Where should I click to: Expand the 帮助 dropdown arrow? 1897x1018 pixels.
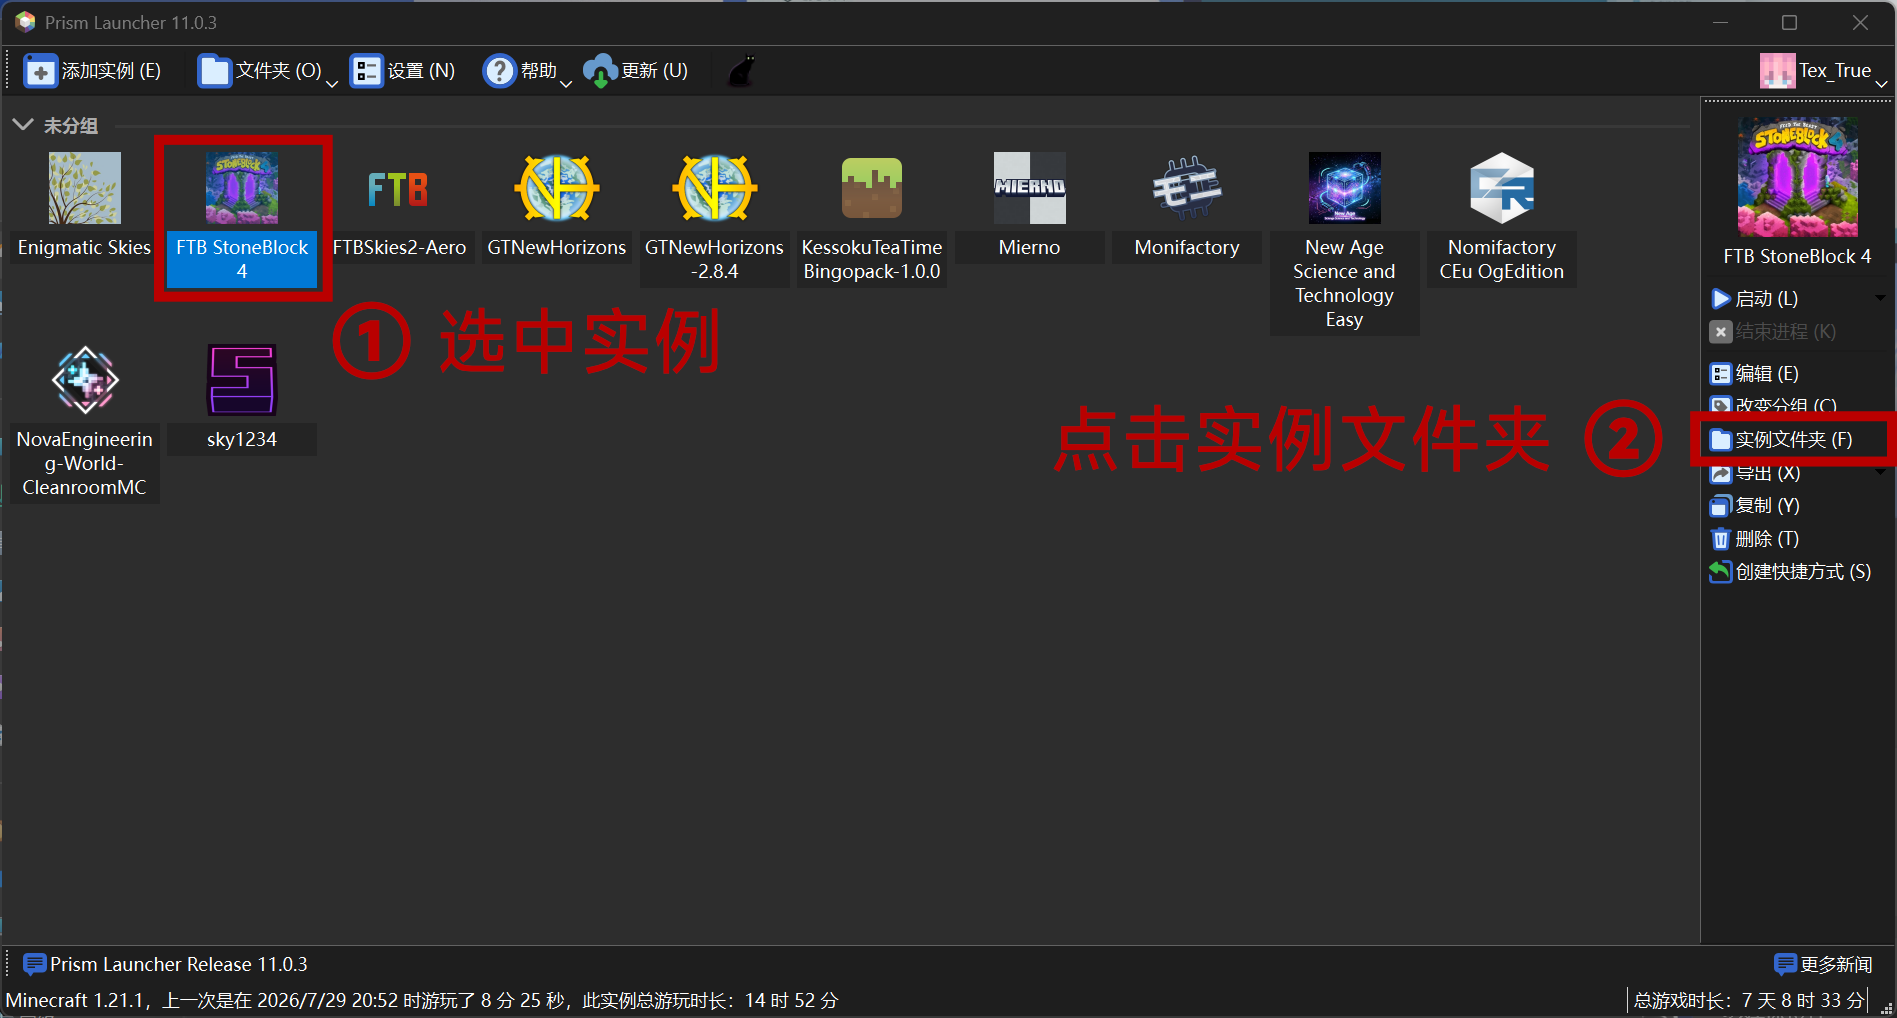pos(566,82)
